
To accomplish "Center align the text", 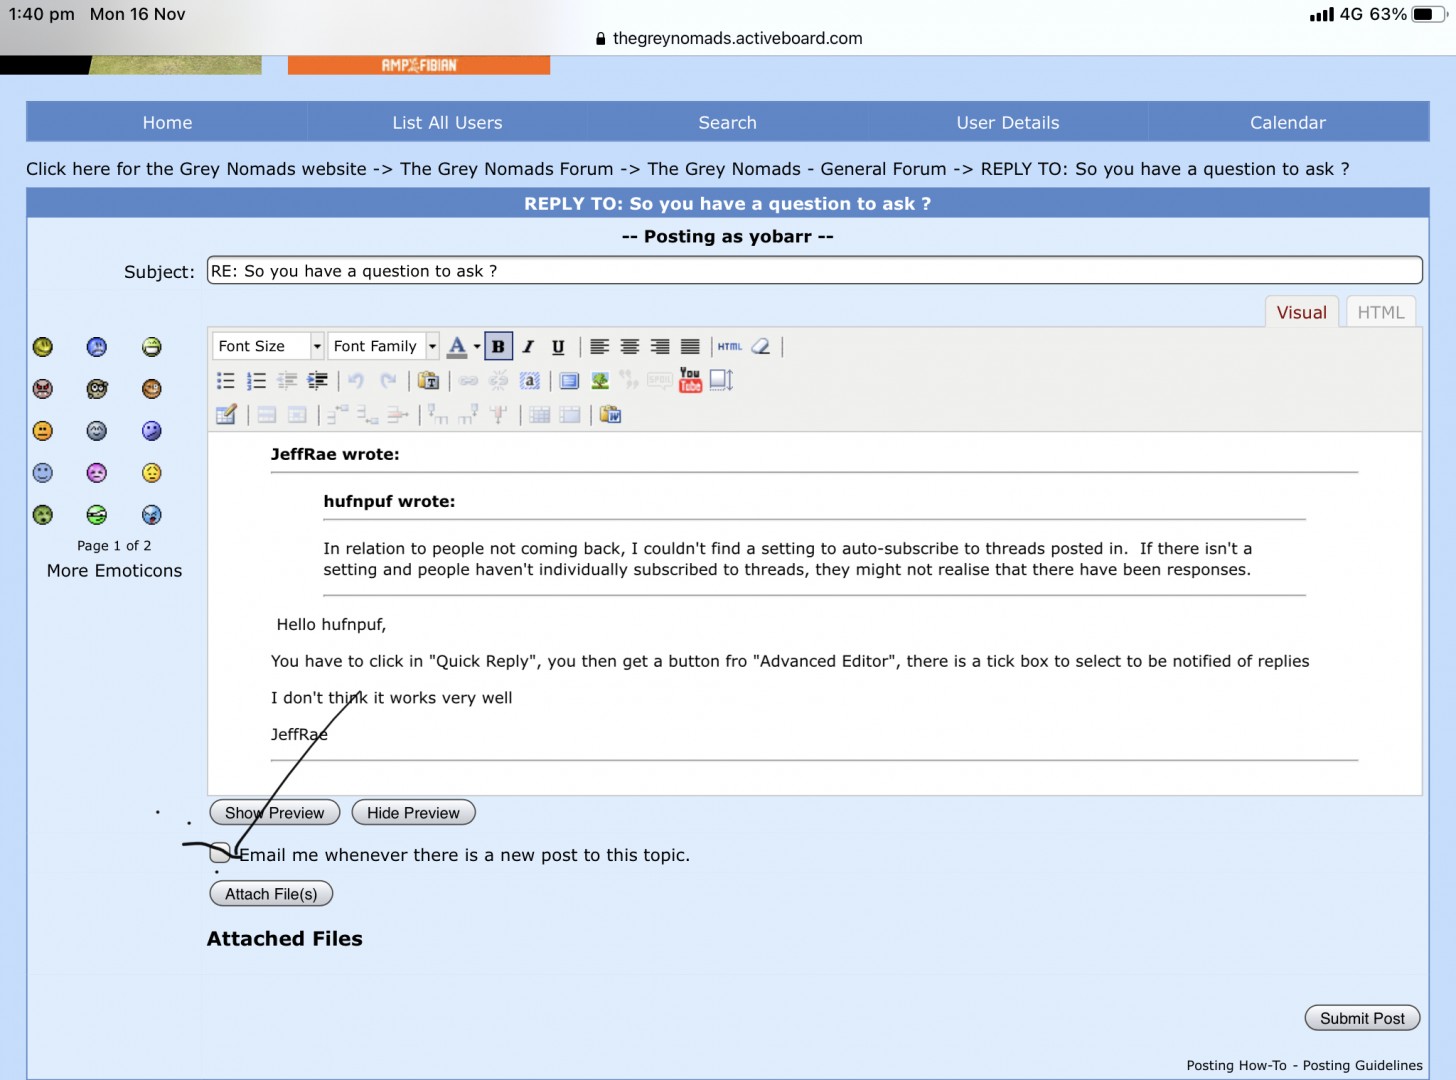I will click(x=630, y=347).
